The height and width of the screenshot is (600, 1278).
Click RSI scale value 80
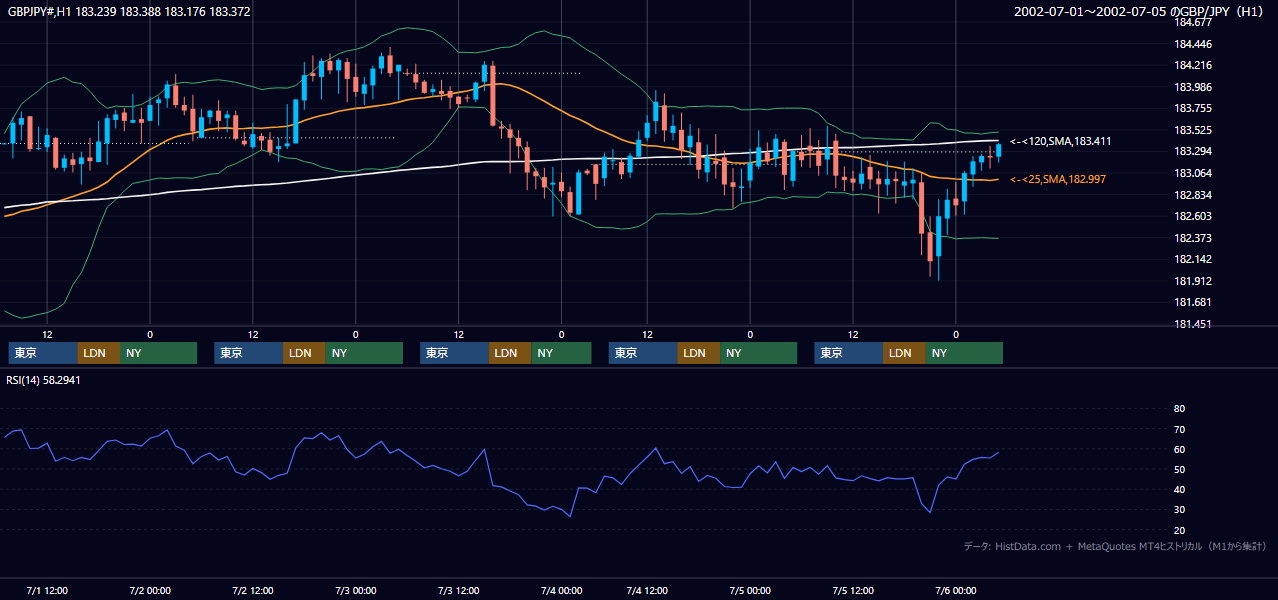1179,409
